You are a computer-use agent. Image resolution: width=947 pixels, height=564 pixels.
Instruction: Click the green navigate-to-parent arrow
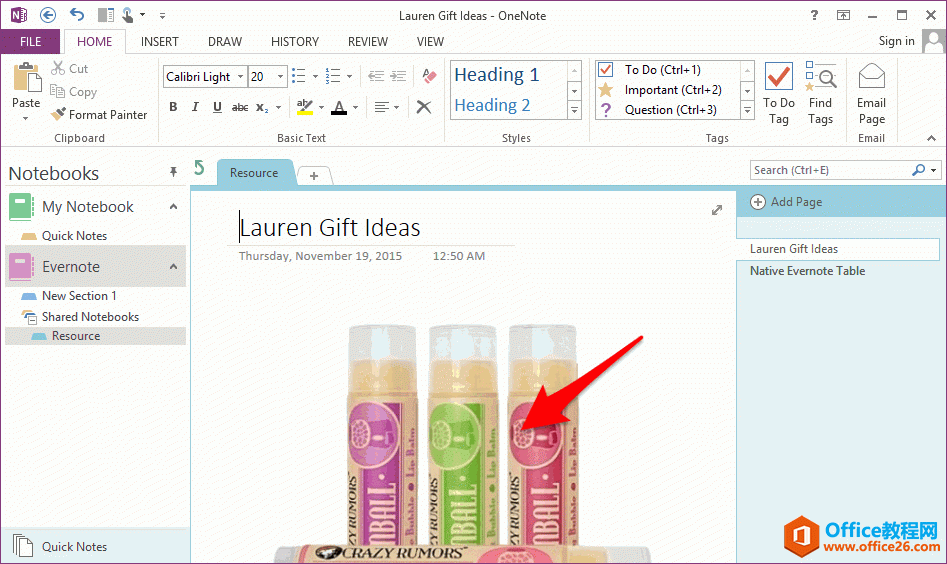click(x=199, y=167)
